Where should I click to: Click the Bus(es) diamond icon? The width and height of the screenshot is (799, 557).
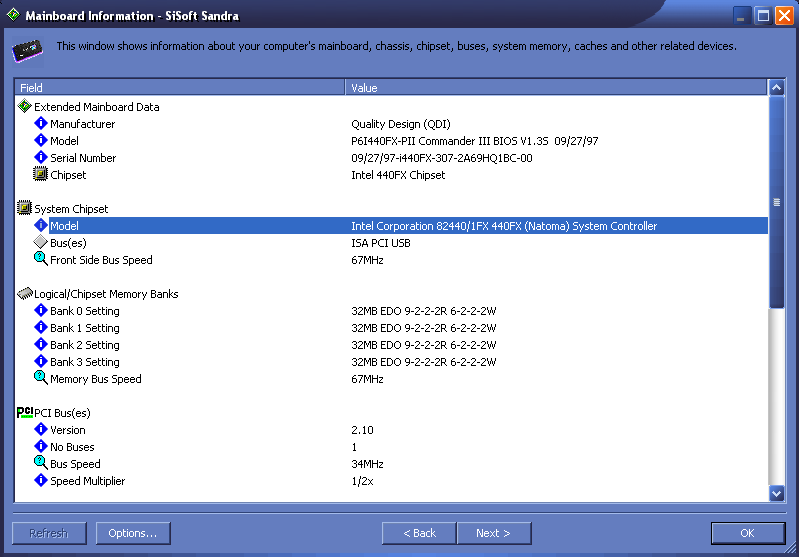coord(41,243)
